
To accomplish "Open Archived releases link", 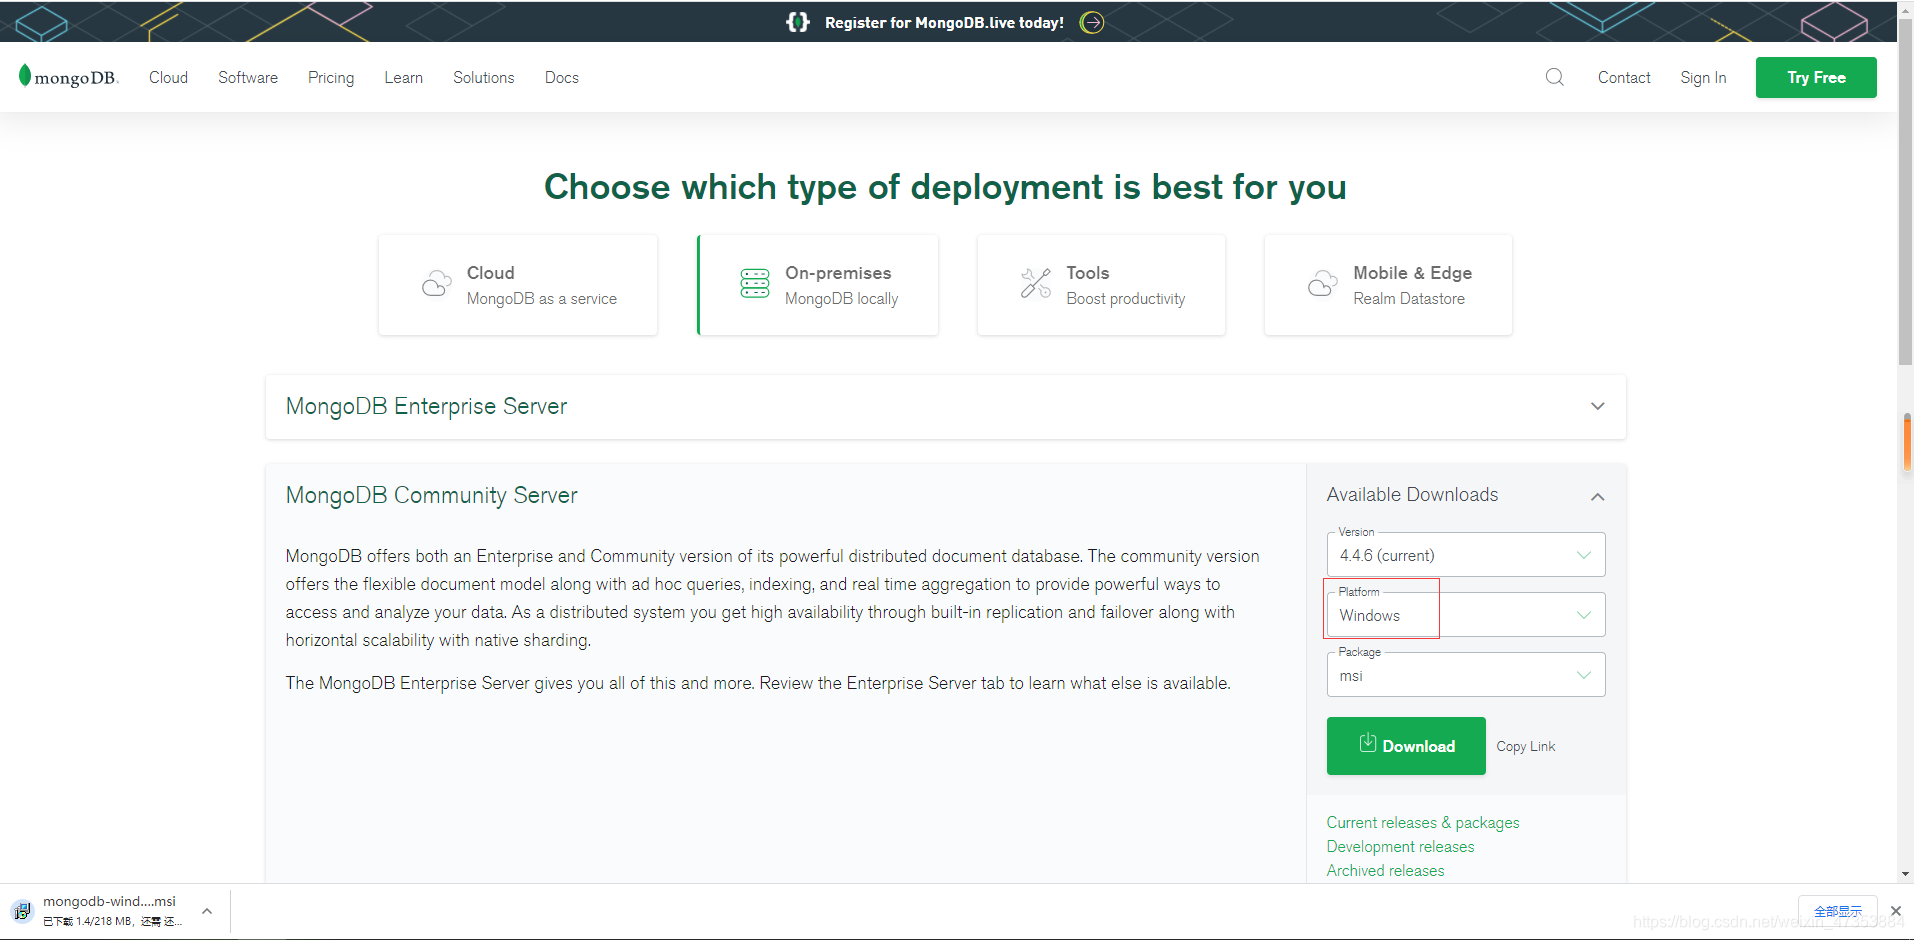I will click(x=1385, y=870).
